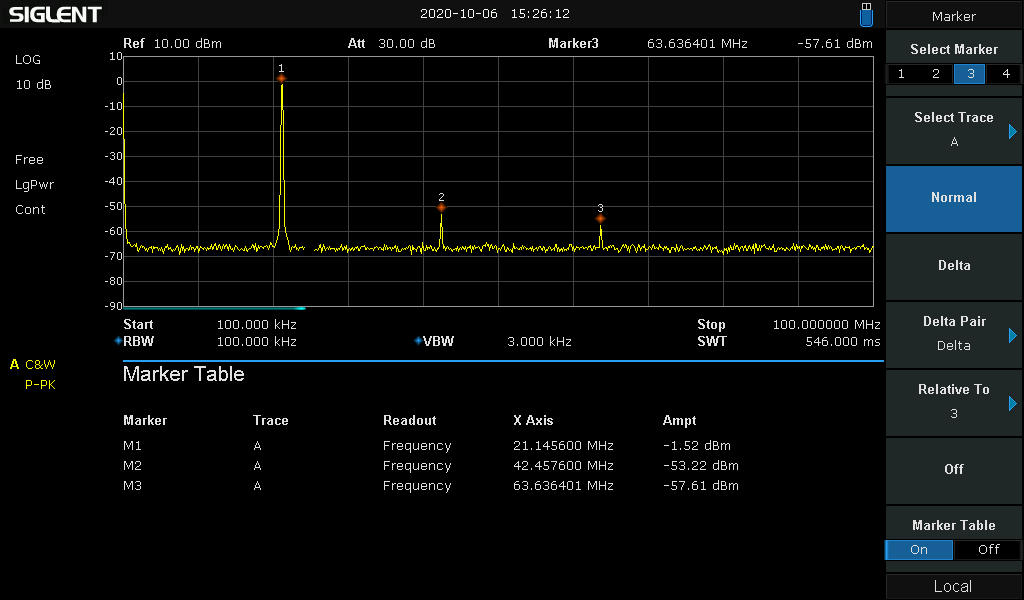Click marker 1 diamond on the spectrum peak

(281, 78)
